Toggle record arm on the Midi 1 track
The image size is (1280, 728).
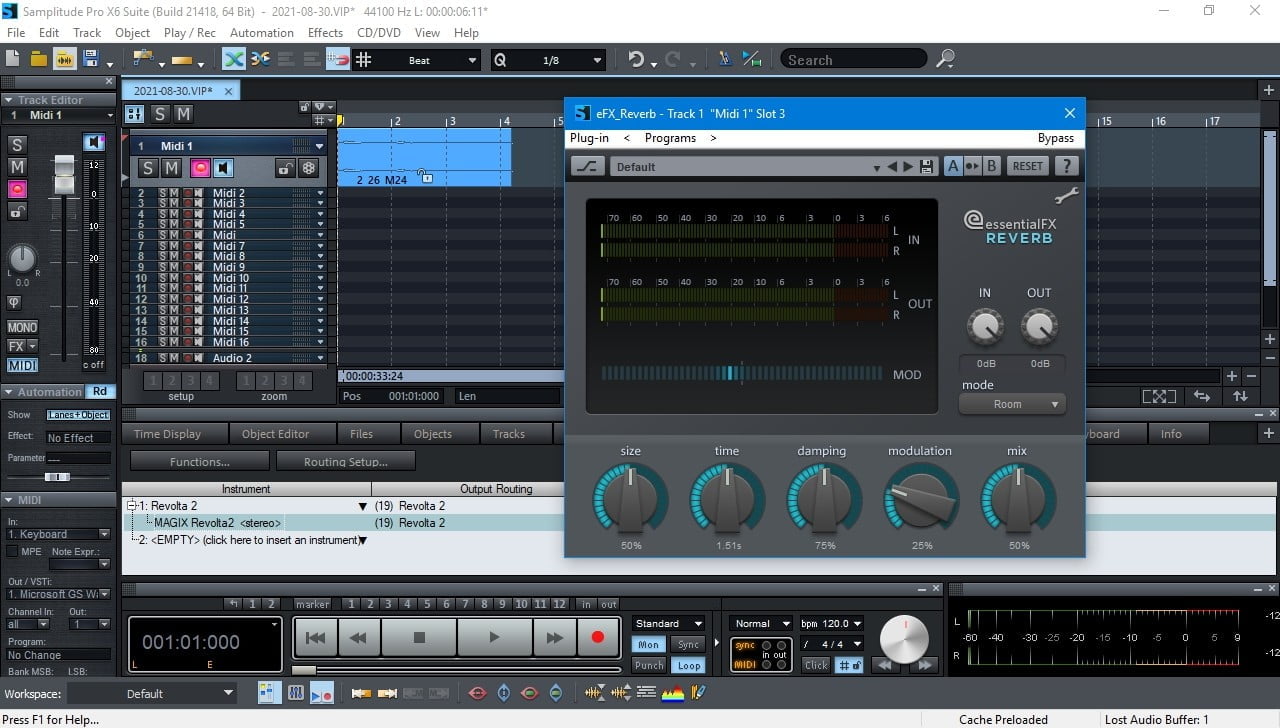(200, 168)
